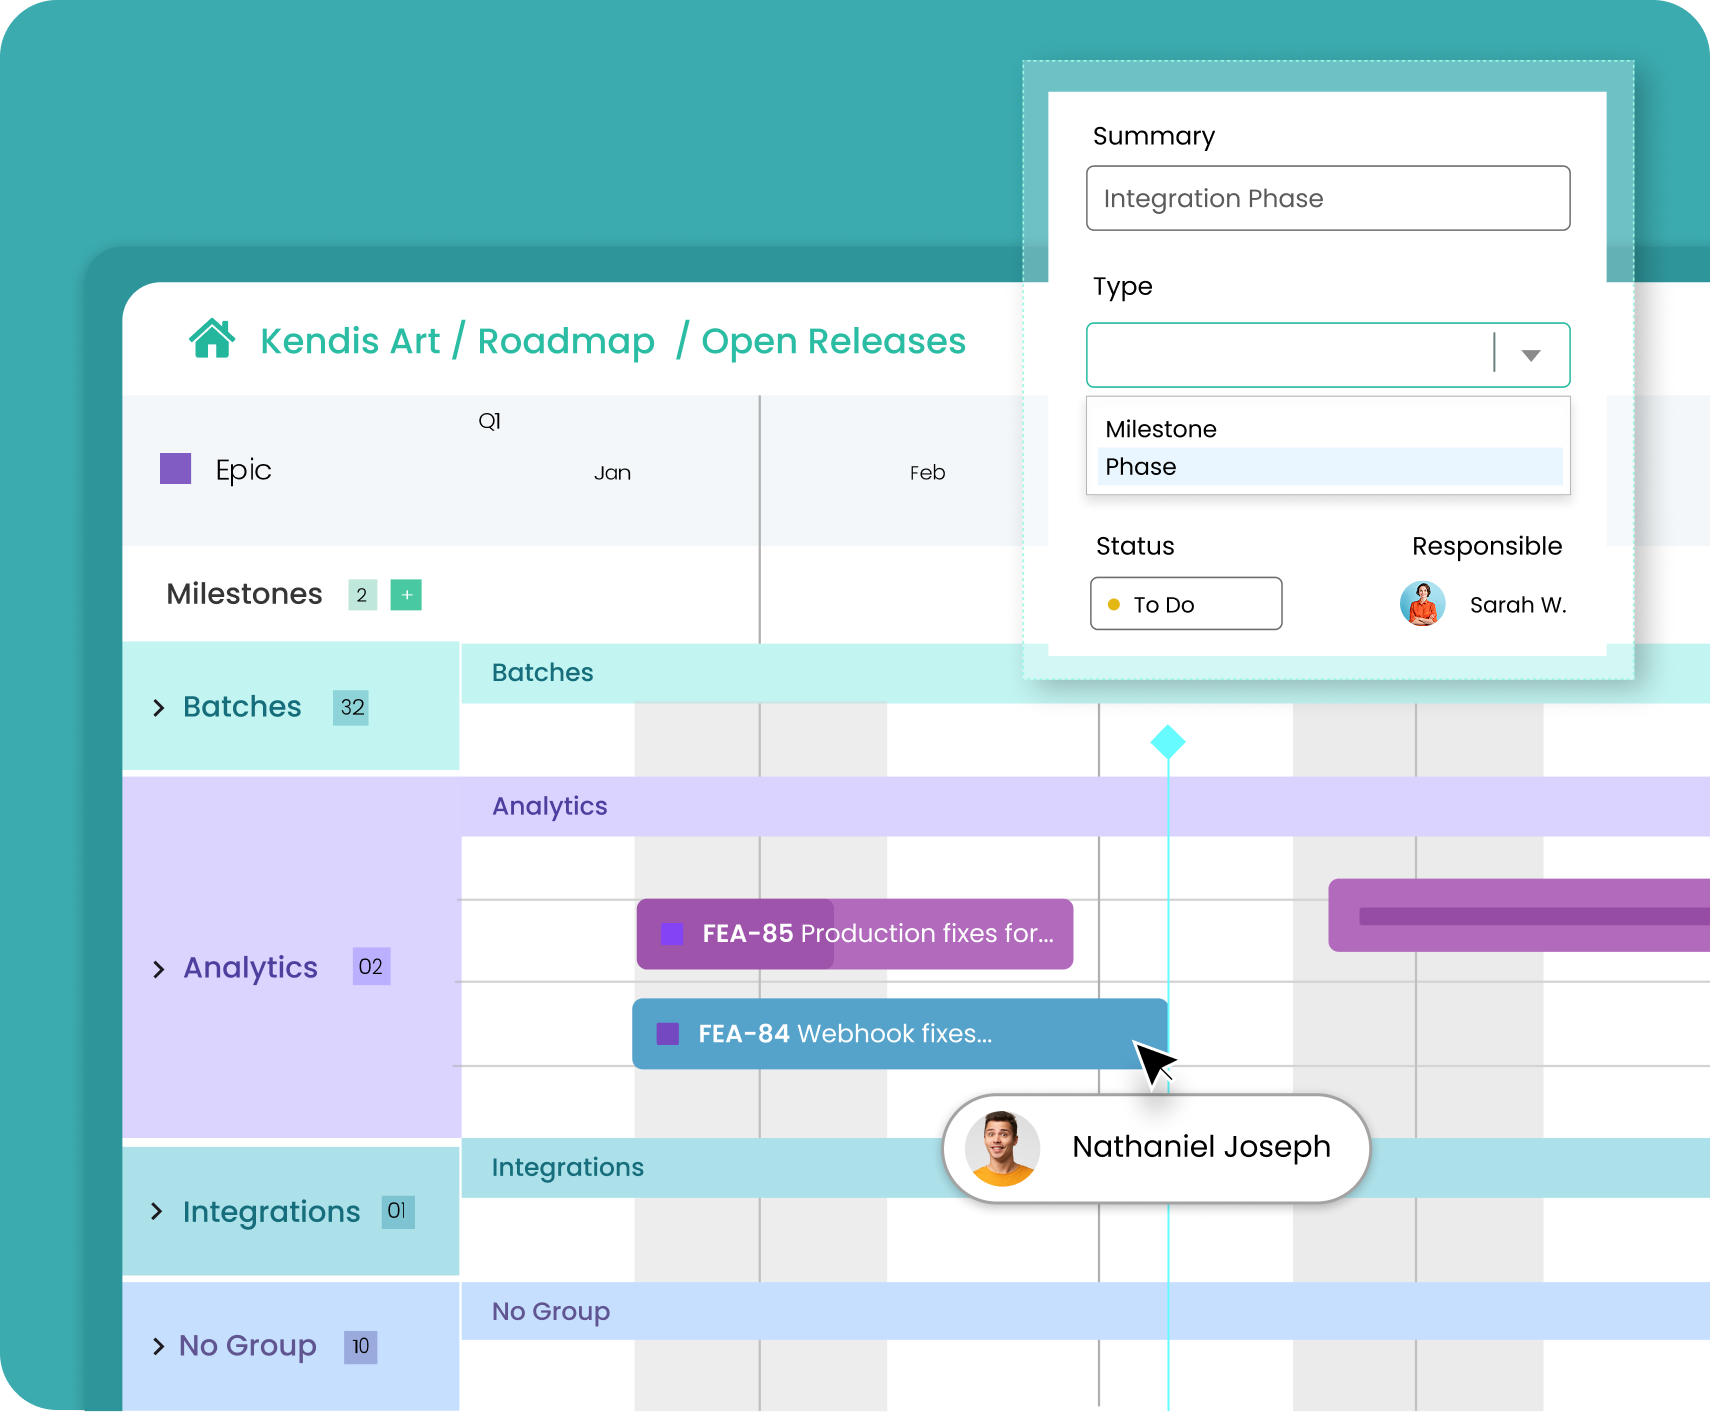The image size is (1710, 1412).
Task: Click the Q1 quarter header
Action: [x=489, y=421]
